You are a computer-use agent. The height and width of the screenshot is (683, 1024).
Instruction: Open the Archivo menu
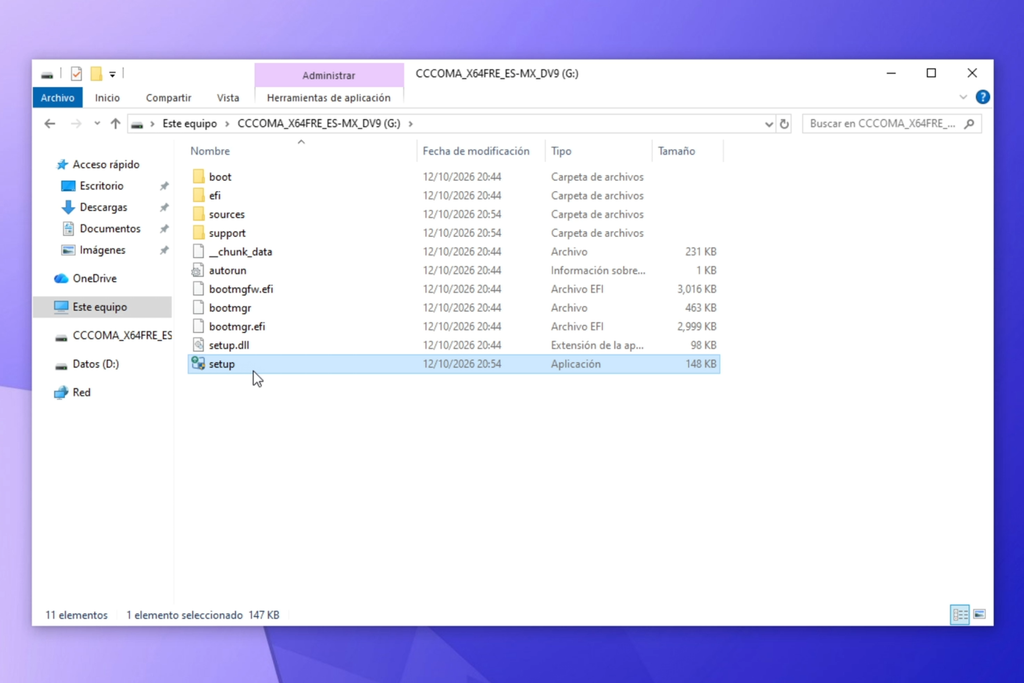57,97
